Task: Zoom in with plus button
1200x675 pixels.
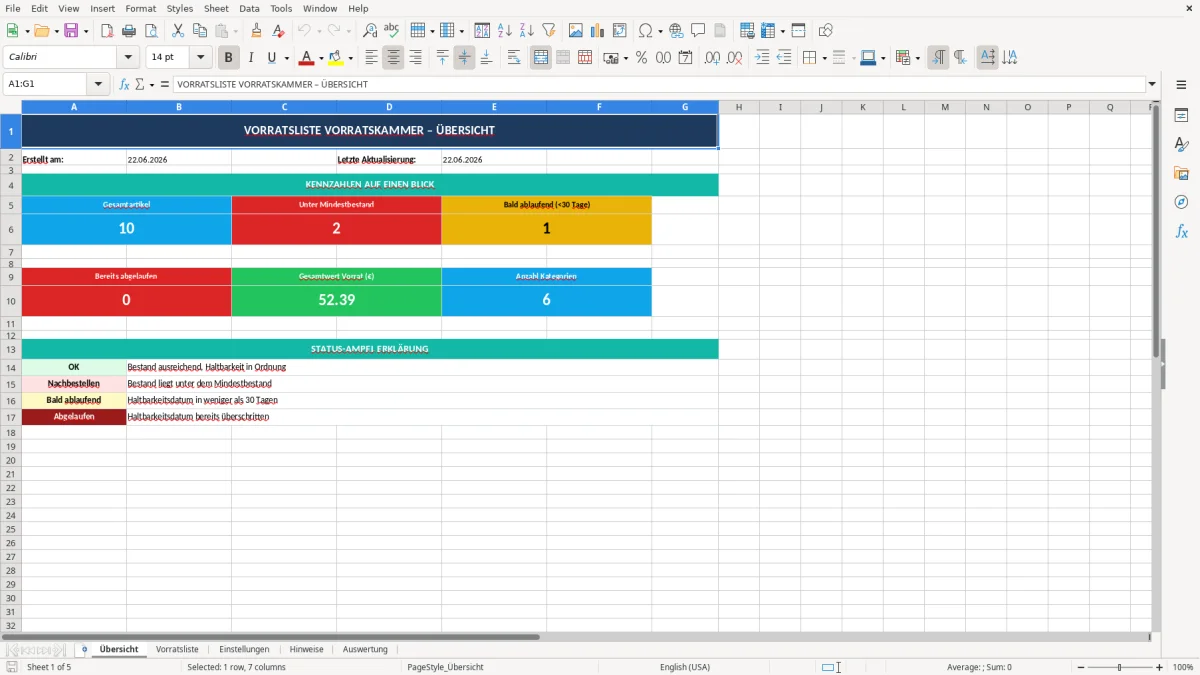Action: [x=1160, y=667]
